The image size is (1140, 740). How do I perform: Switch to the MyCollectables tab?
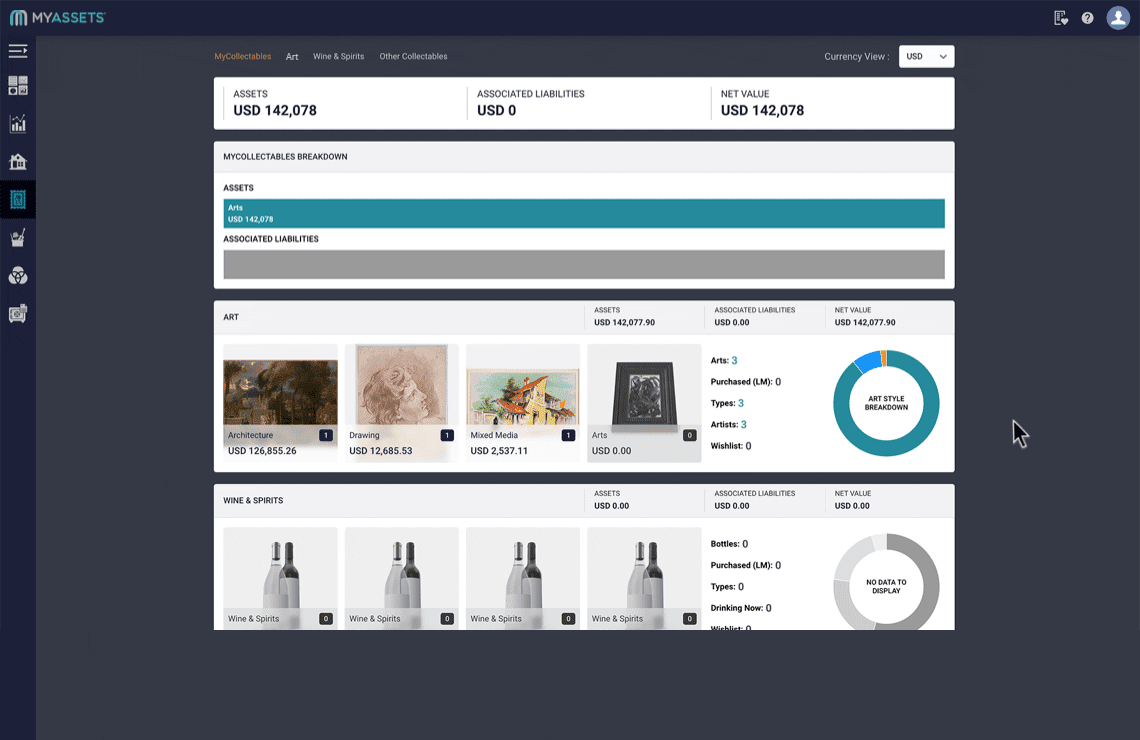pos(242,57)
